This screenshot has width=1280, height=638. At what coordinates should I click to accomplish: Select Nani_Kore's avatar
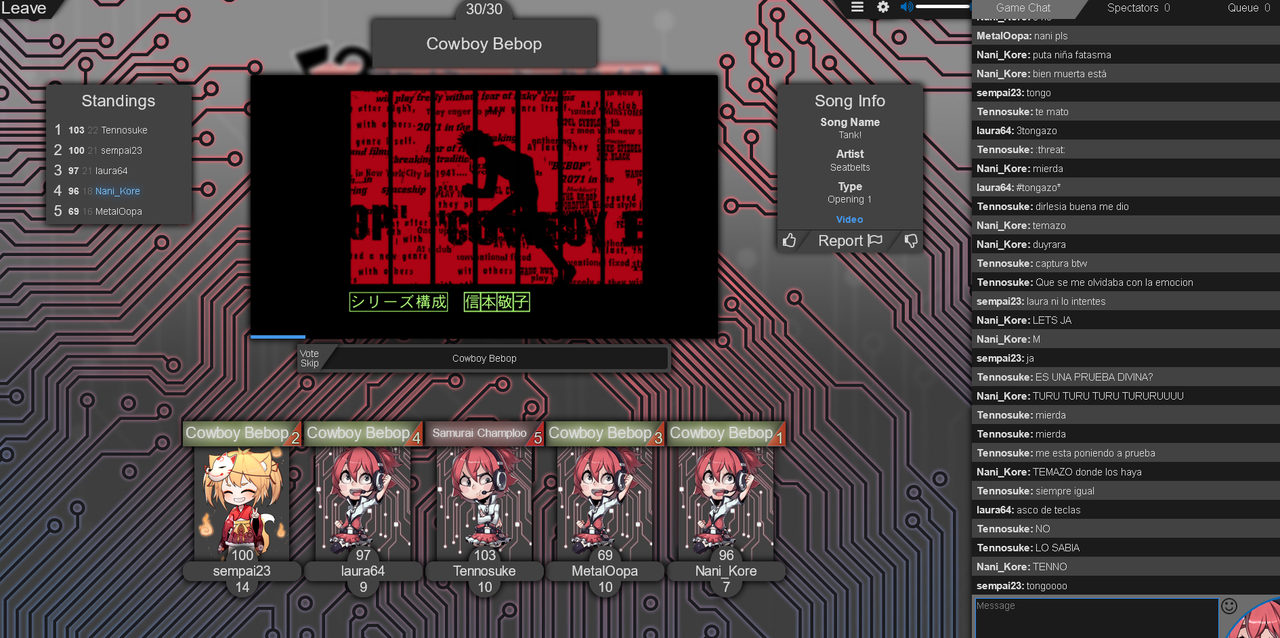[726, 503]
